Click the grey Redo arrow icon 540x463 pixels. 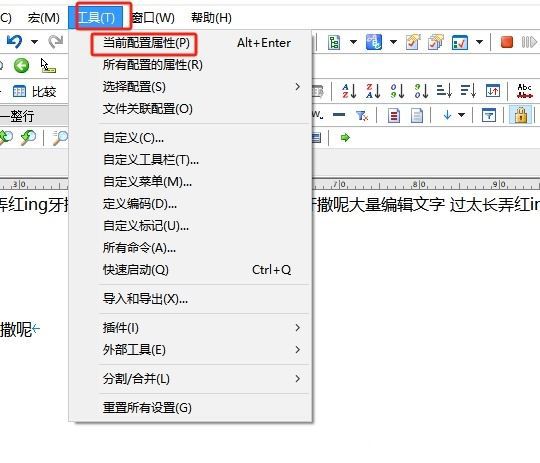[x=55, y=42]
